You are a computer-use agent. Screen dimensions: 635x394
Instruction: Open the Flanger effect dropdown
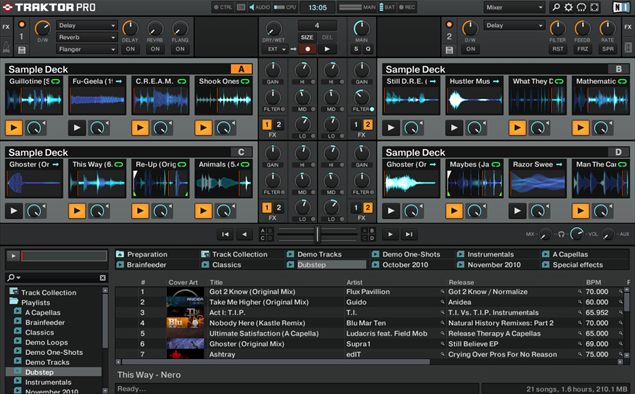[86, 49]
